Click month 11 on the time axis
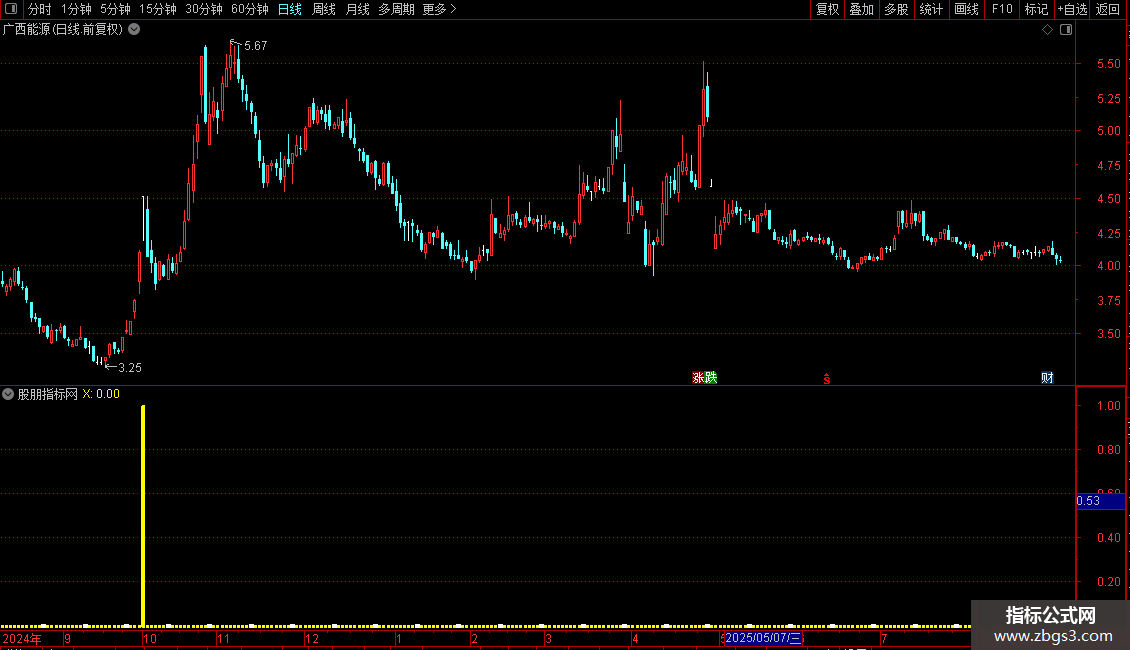This screenshot has width=1130, height=650. tap(223, 638)
